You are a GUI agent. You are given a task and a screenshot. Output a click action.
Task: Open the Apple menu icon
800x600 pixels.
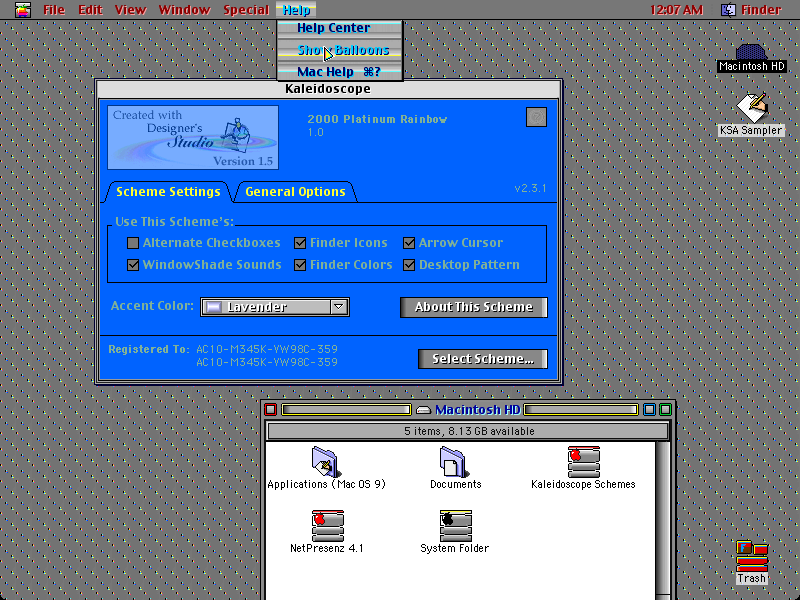pos(22,10)
